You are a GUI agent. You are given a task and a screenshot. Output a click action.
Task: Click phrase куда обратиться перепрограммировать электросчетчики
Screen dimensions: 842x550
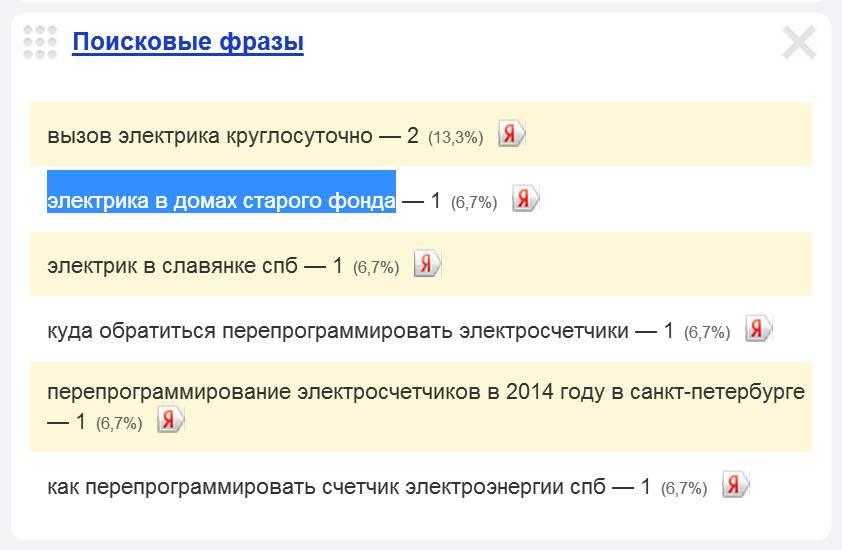[x=338, y=331]
